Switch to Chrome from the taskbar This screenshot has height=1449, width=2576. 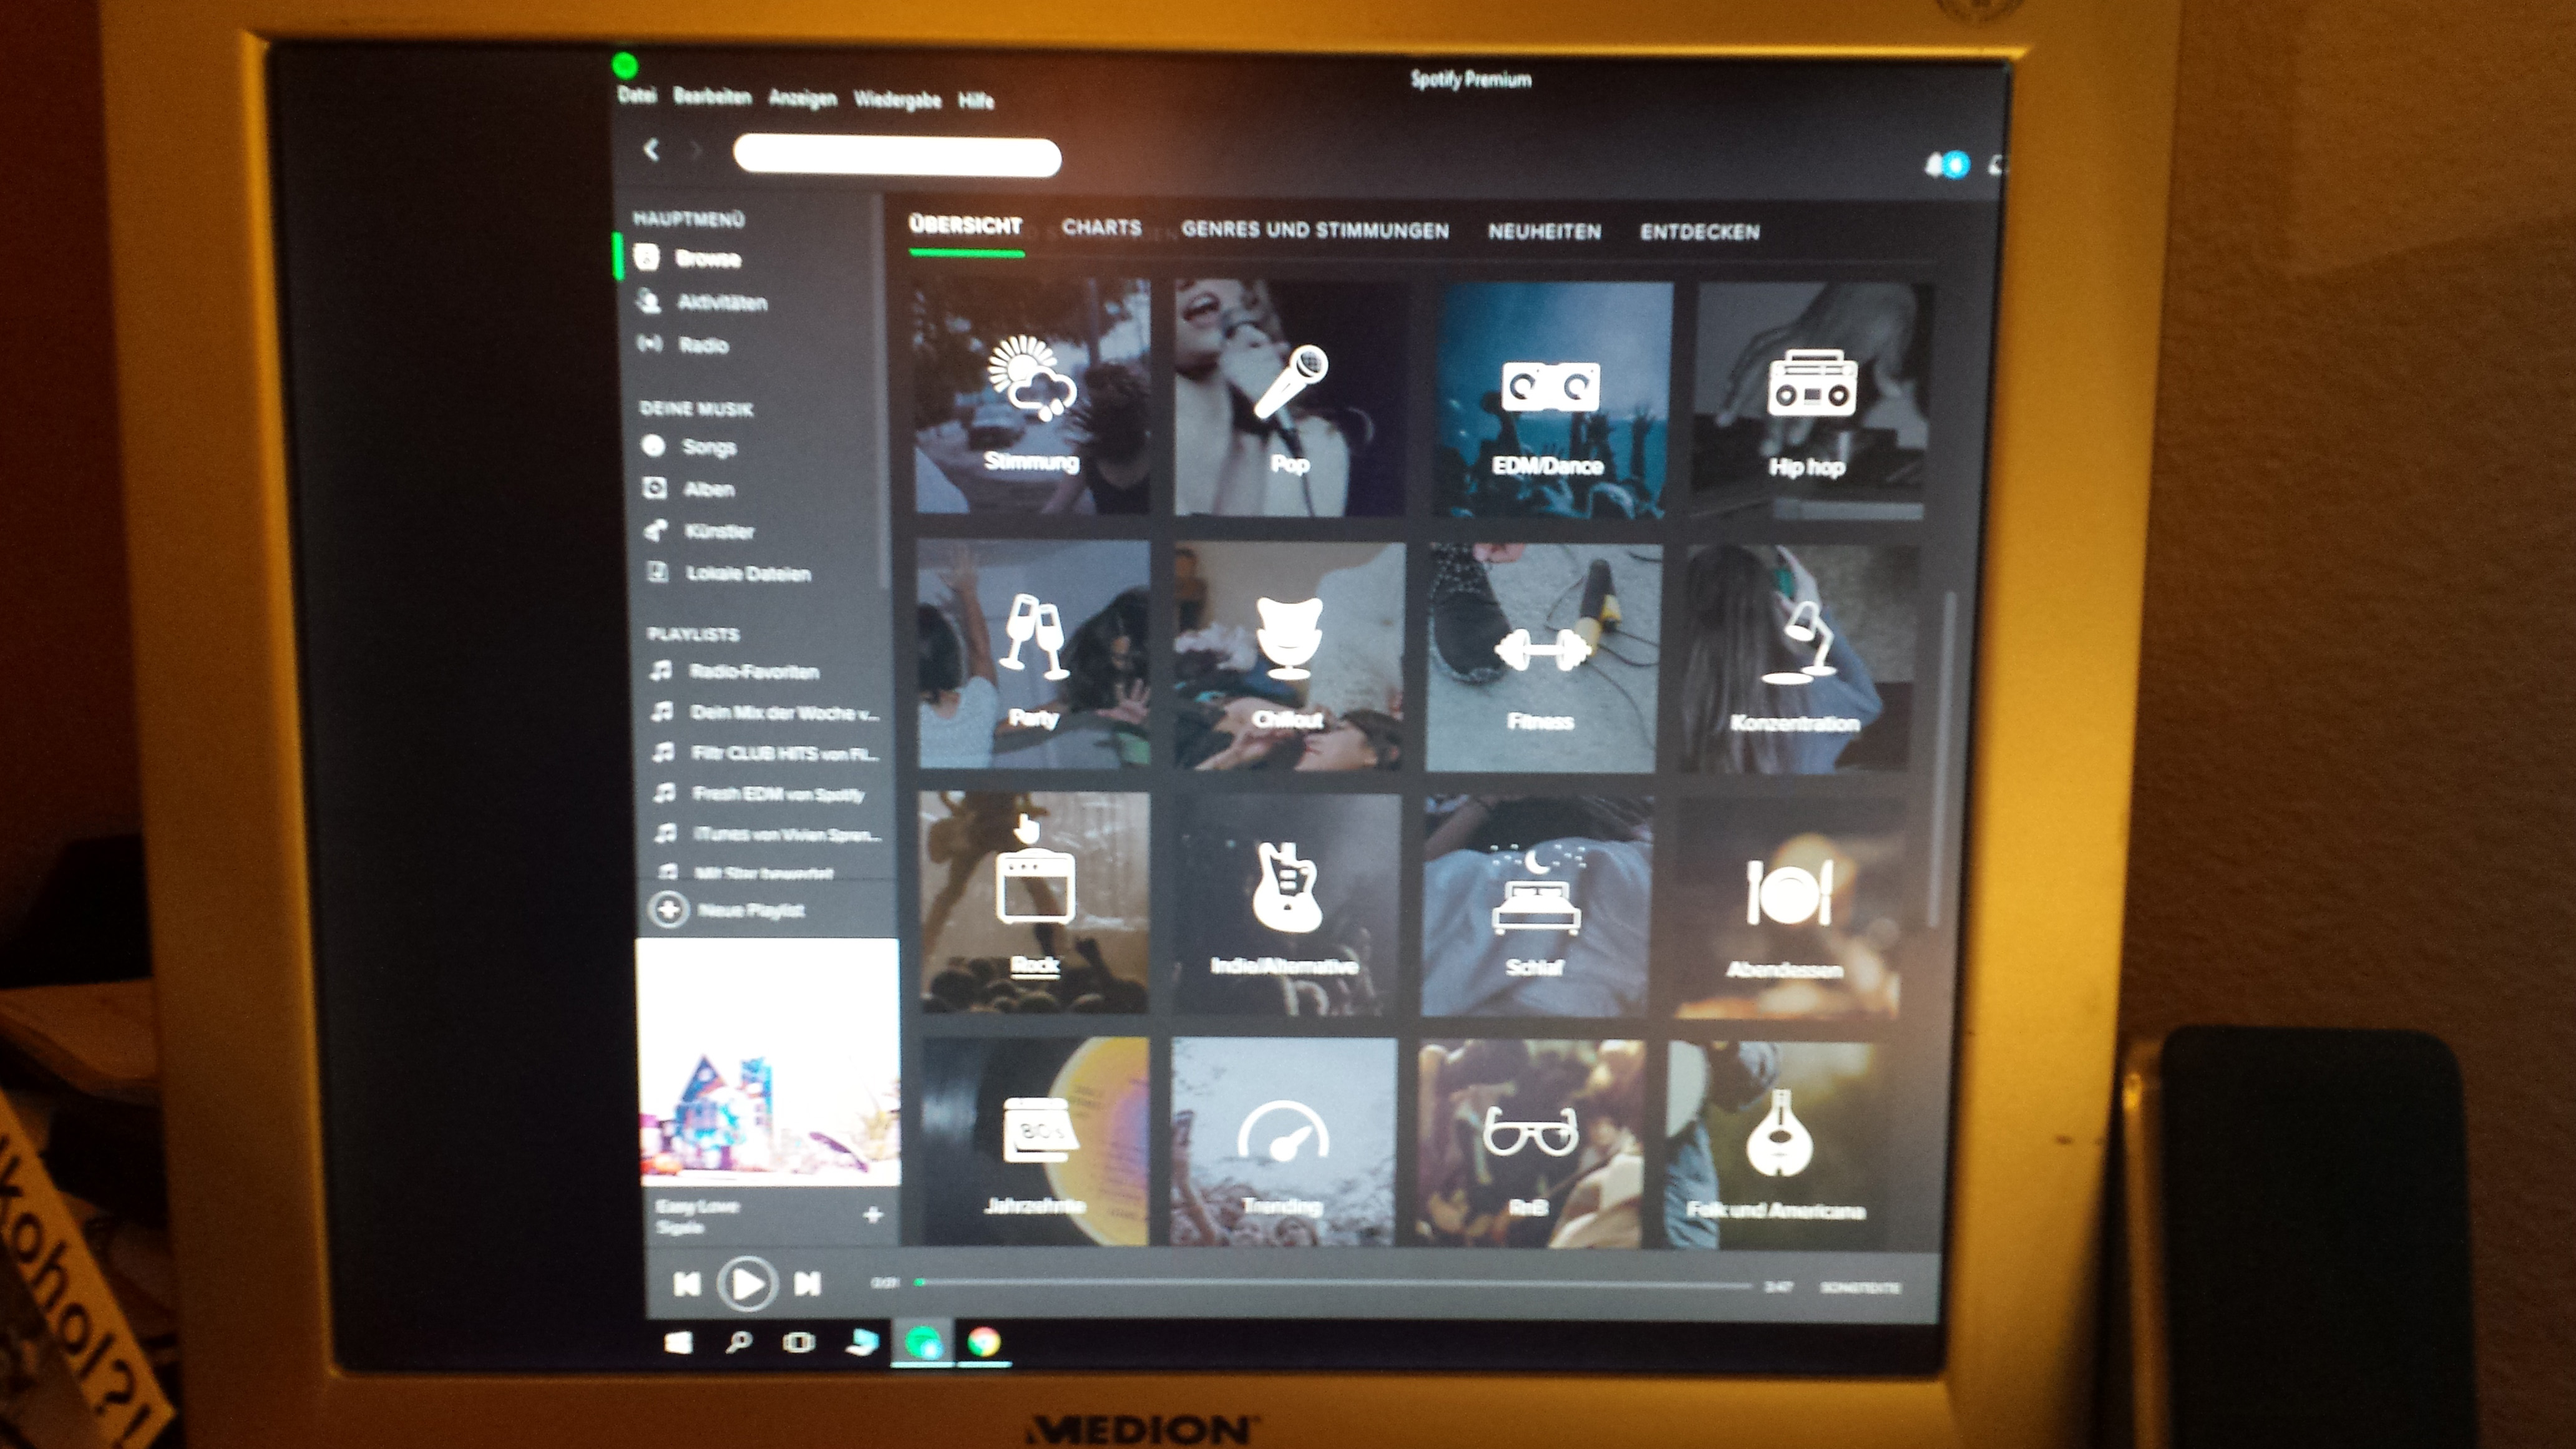[984, 1342]
